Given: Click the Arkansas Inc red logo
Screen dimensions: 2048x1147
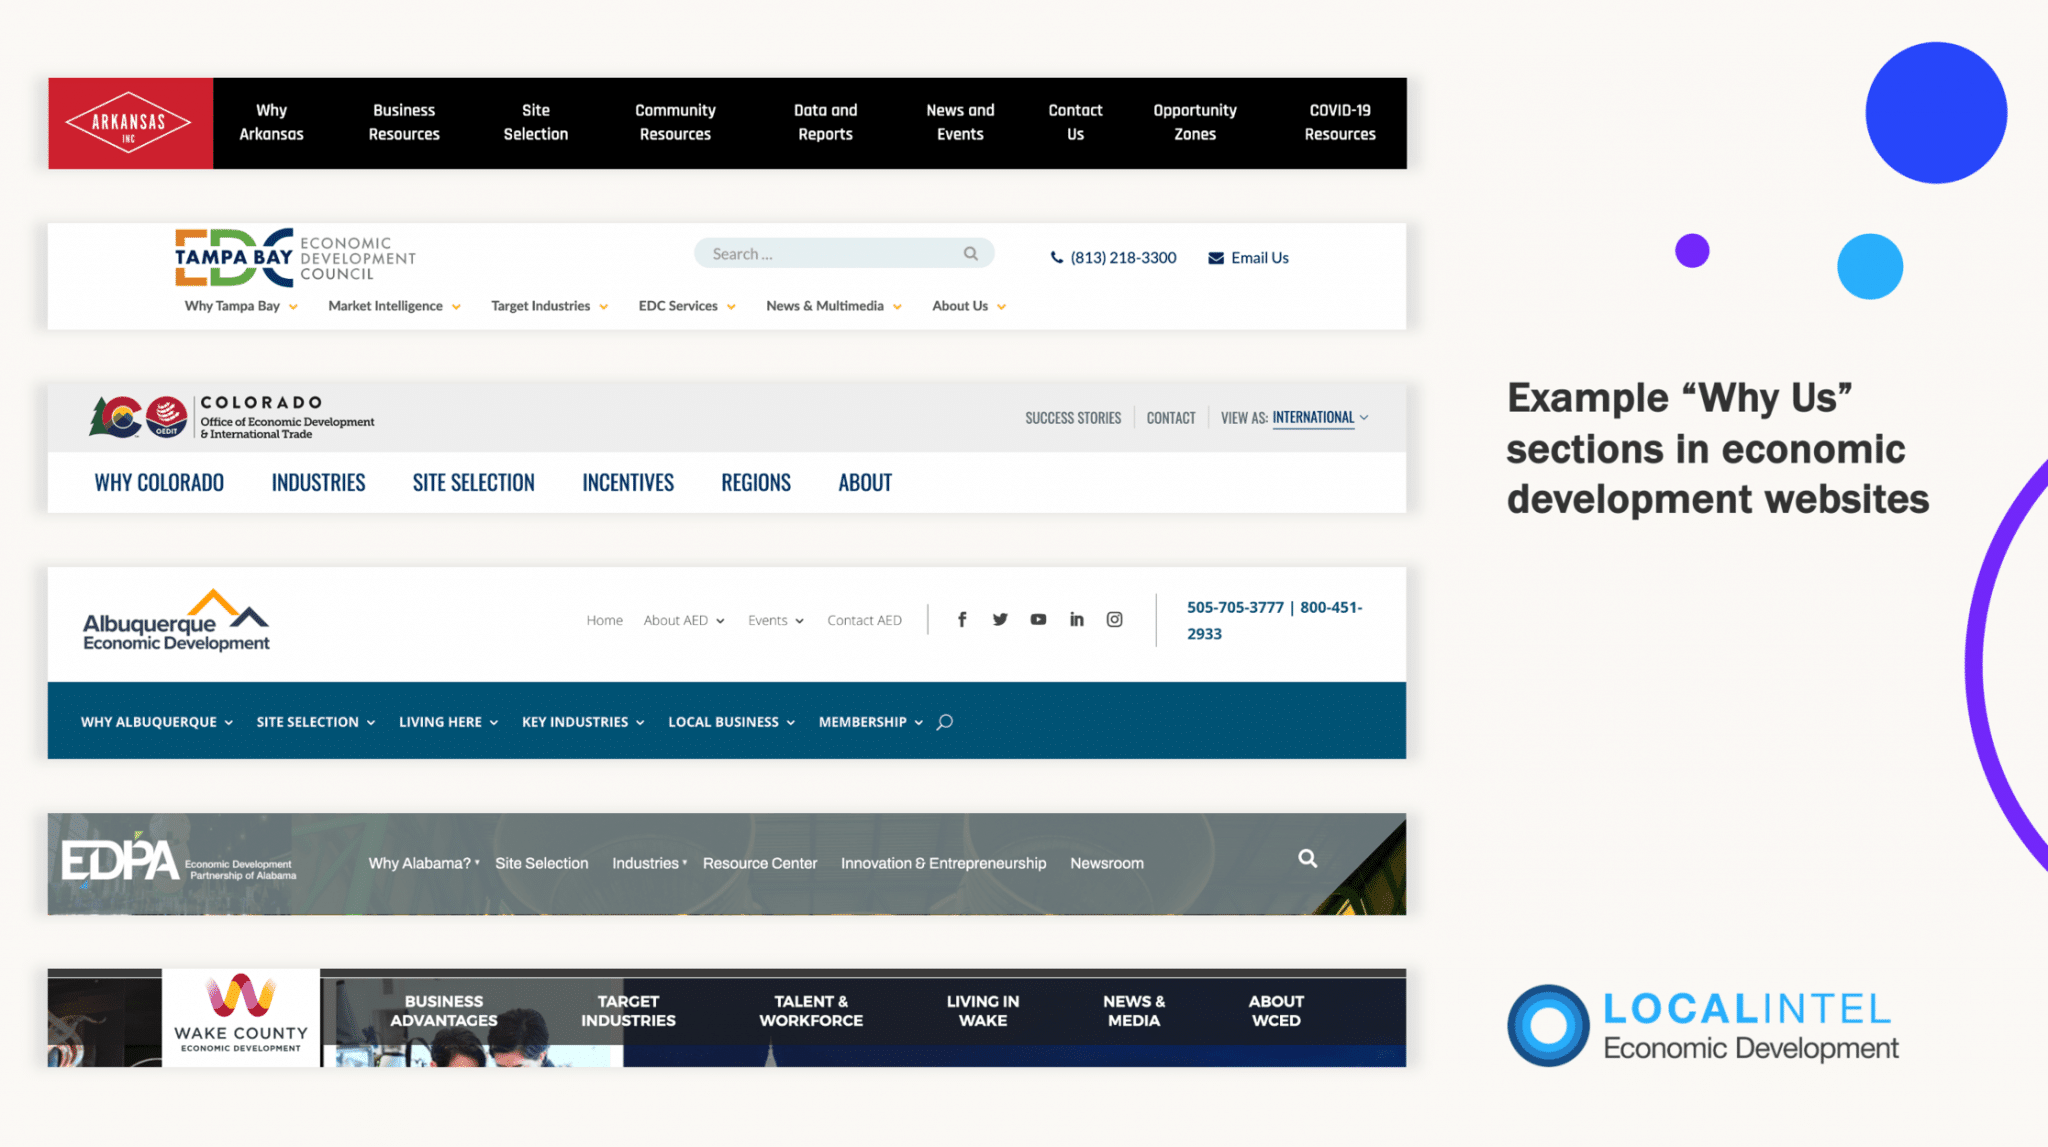Looking at the screenshot, I should click(x=130, y=123).
